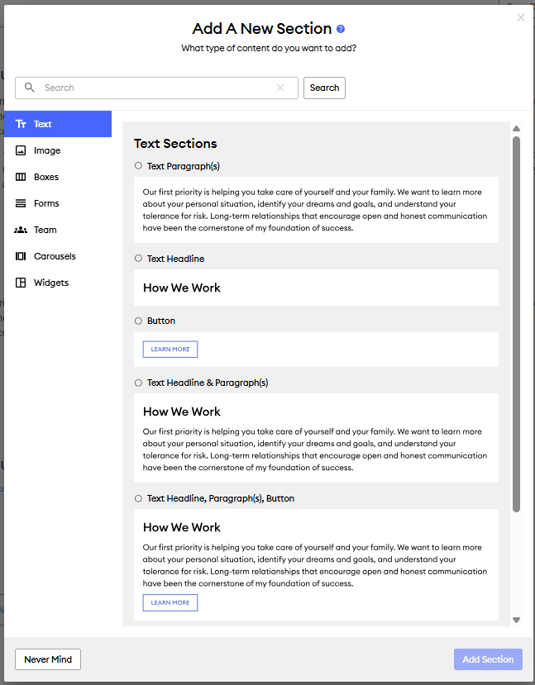Click the Team people icon
The height and width of the screenshot is (685, 535).
pos(21,230)
